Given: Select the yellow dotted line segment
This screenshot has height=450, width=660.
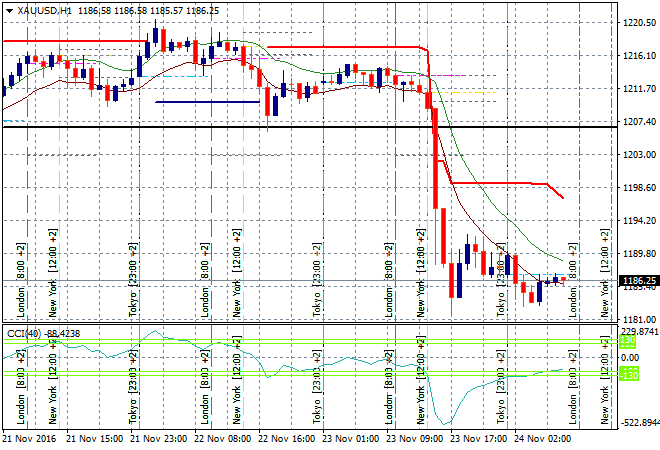Looking at the screenshot, I should point(472,93).
